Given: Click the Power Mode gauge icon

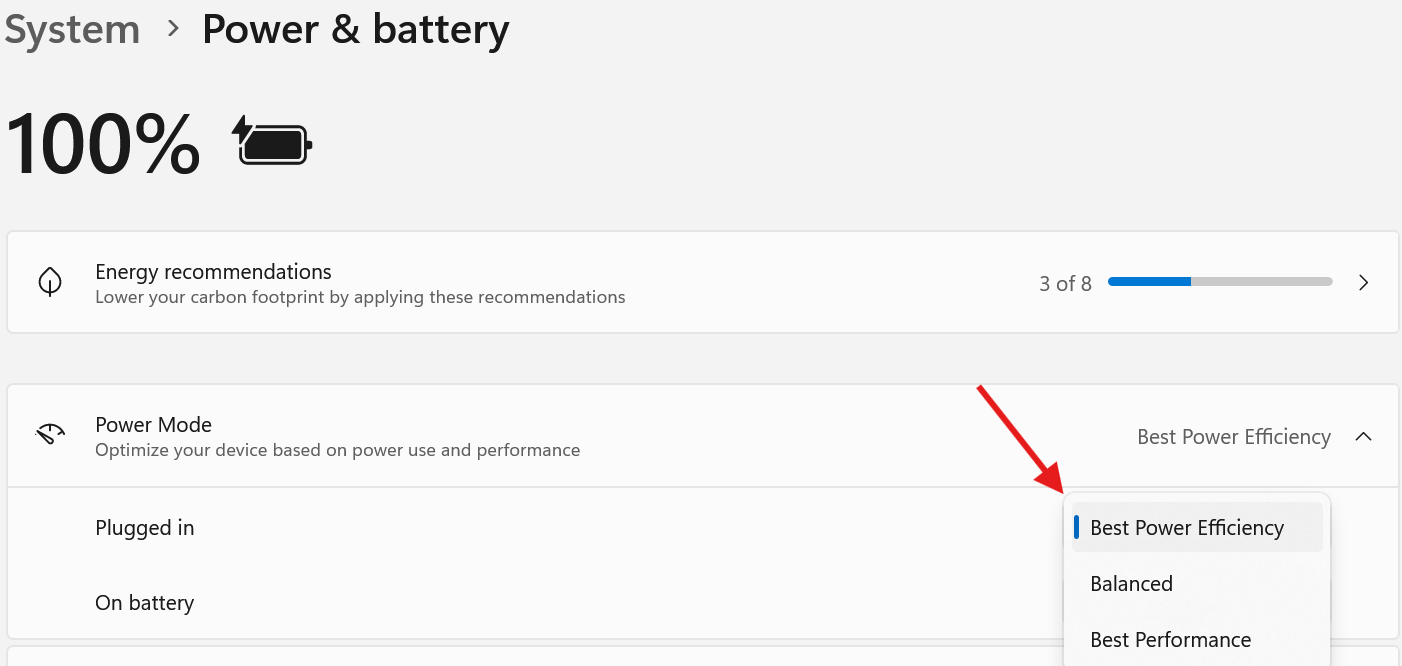Looking at the screenshot, I should 50,436.
